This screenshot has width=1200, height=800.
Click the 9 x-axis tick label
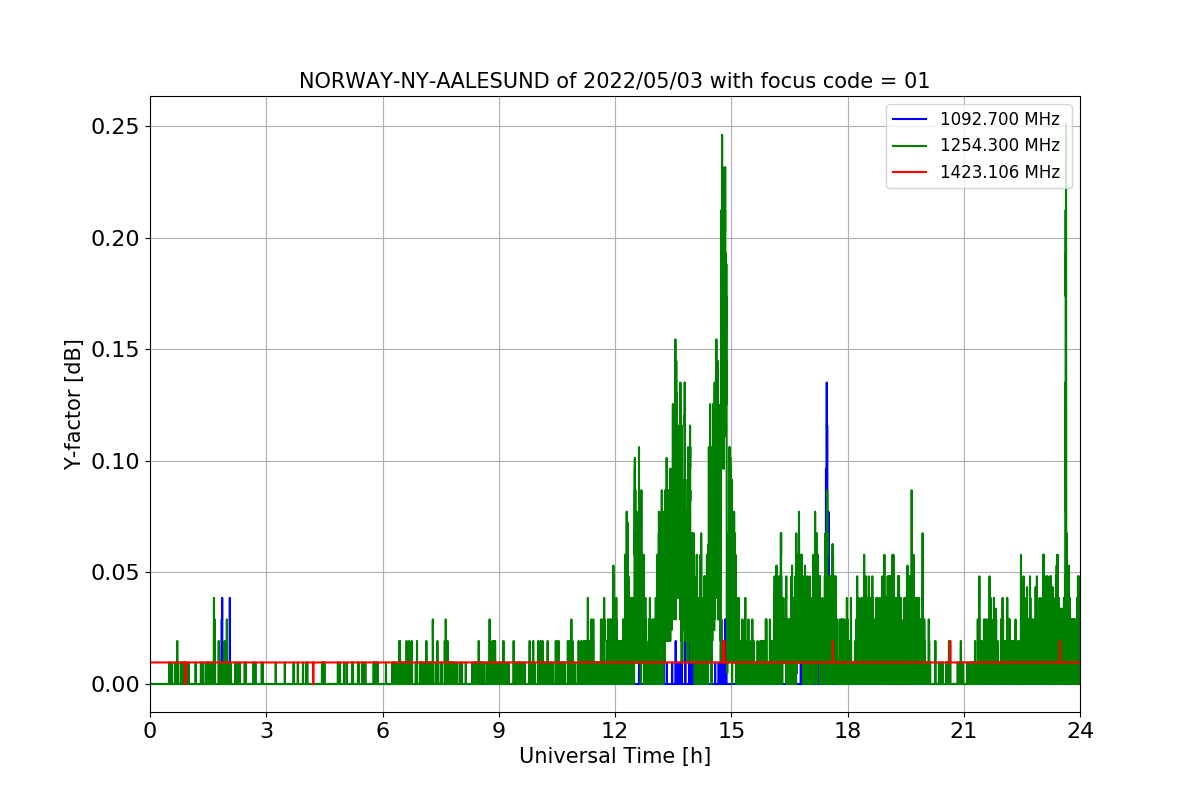[x=499, y=730]
